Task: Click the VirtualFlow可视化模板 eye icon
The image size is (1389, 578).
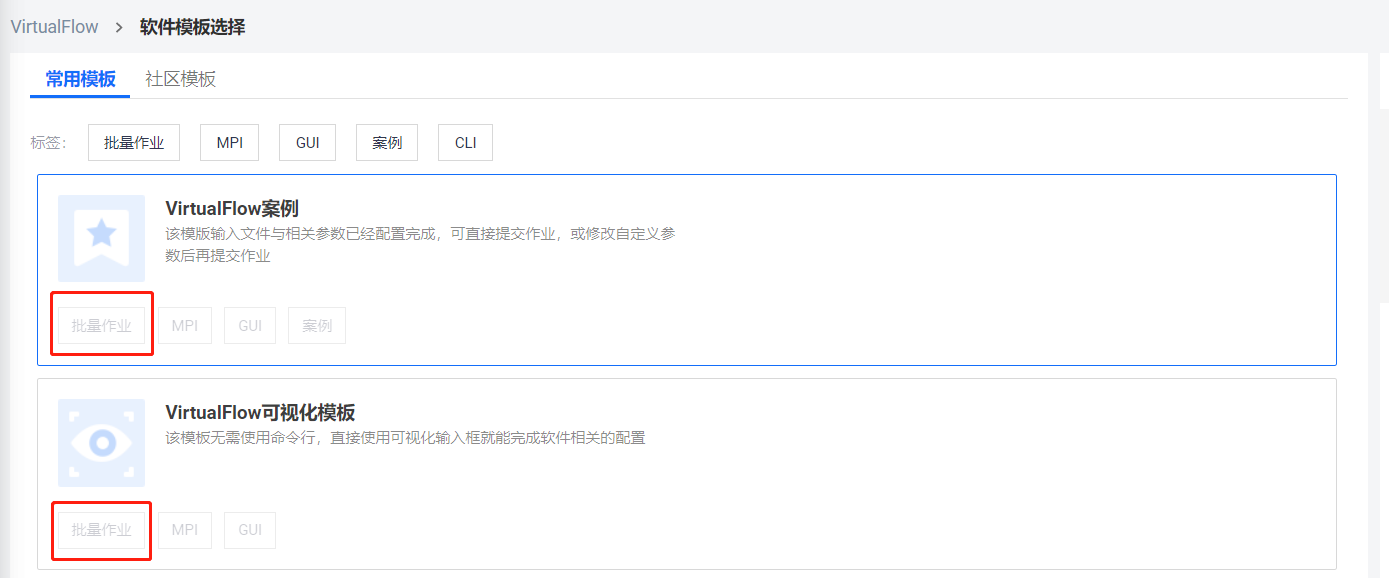Action: coord(101,443)
